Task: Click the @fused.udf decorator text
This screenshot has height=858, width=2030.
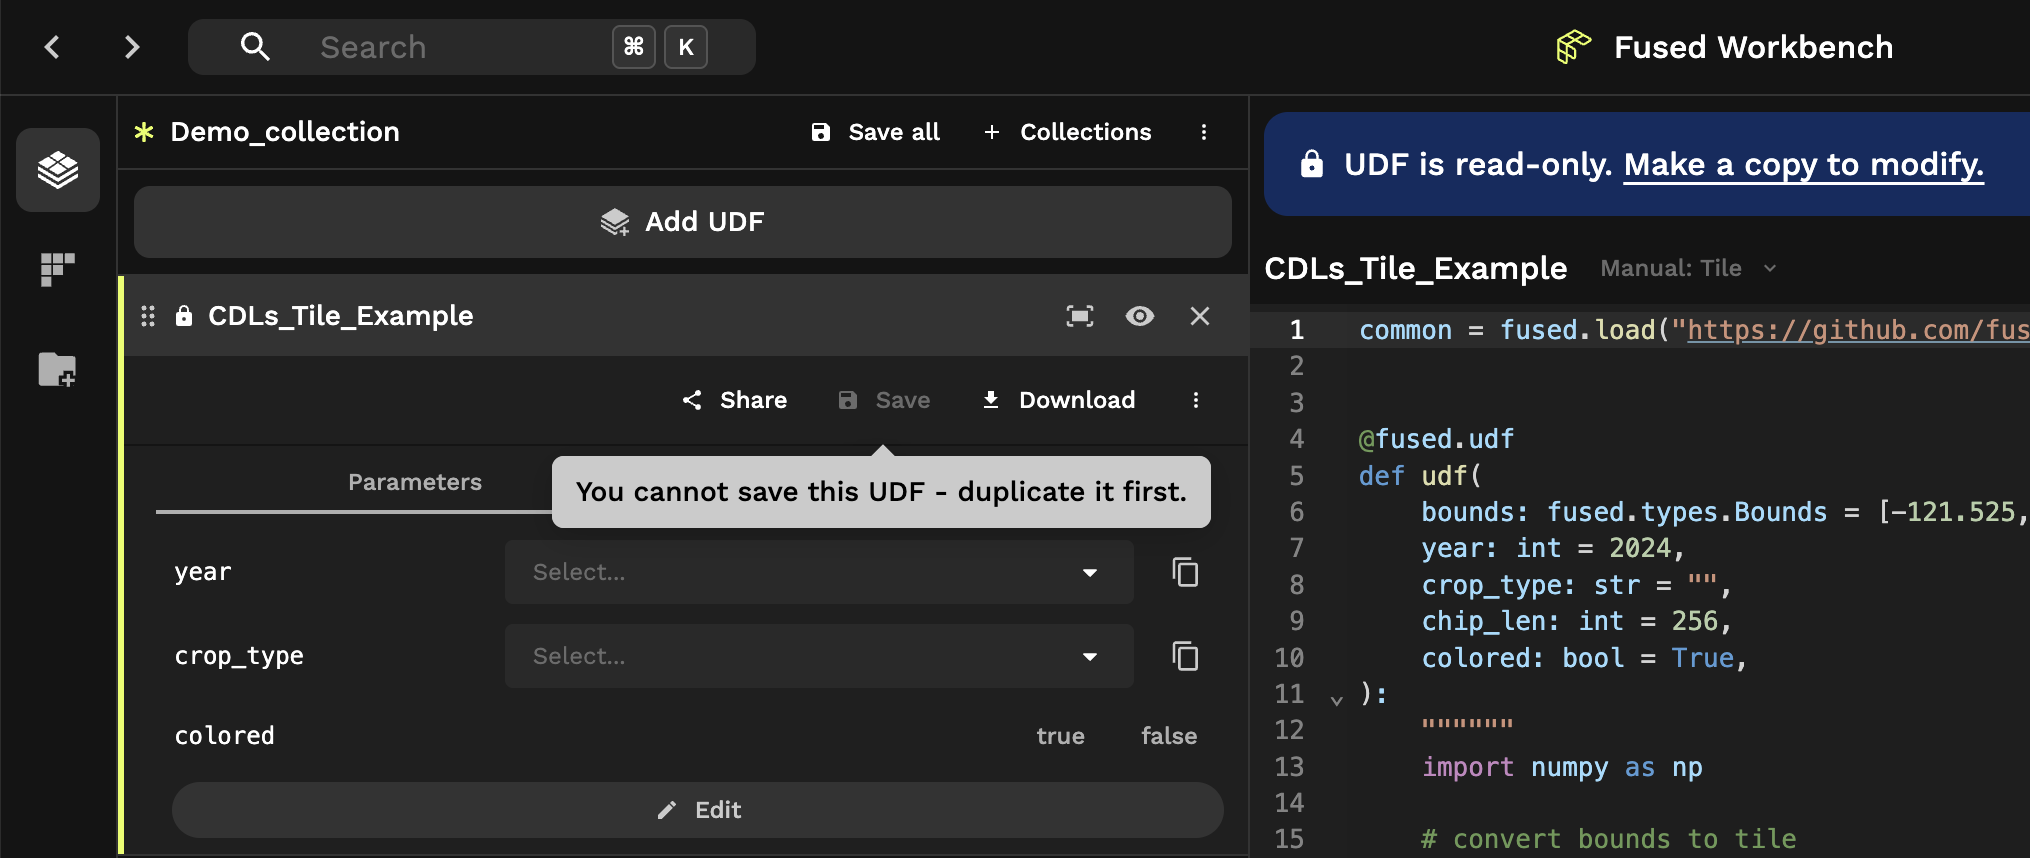Action: [x=1436, y=439]
